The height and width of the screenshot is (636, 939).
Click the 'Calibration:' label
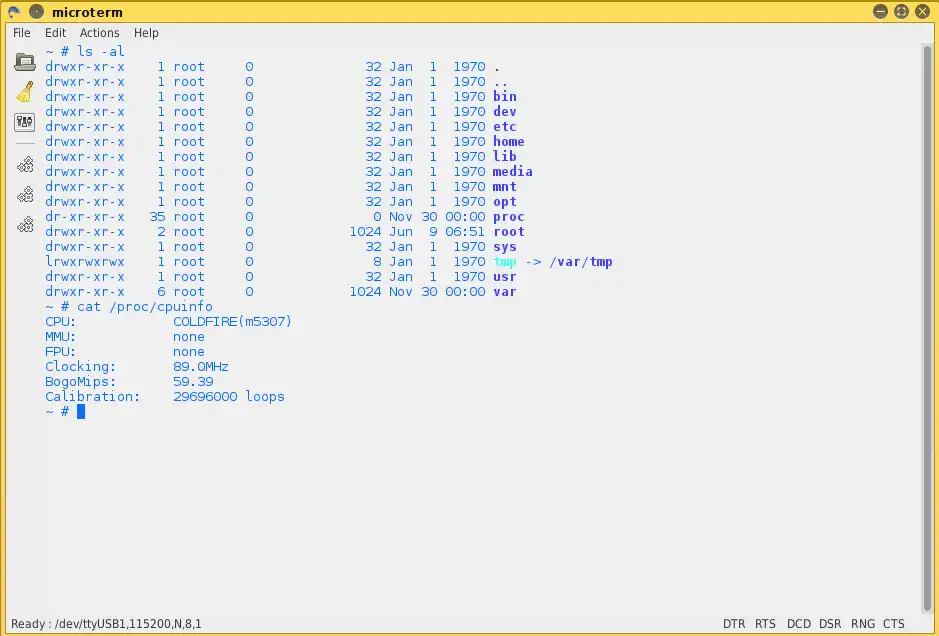pos(92,396)
